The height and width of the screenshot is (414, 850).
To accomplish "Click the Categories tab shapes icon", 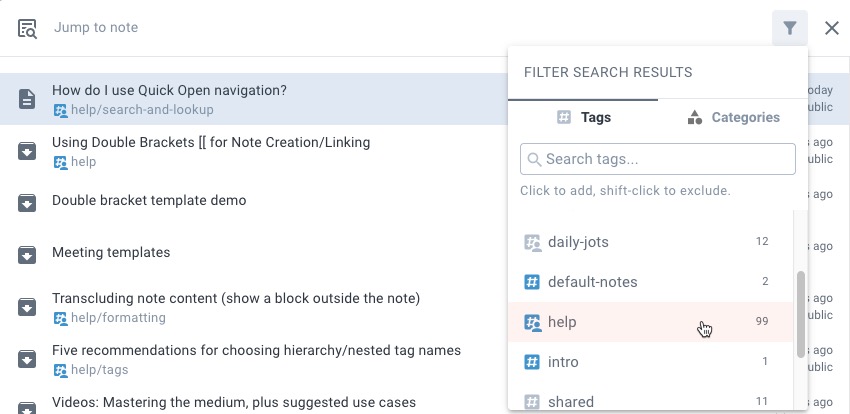I will point(694,117).
